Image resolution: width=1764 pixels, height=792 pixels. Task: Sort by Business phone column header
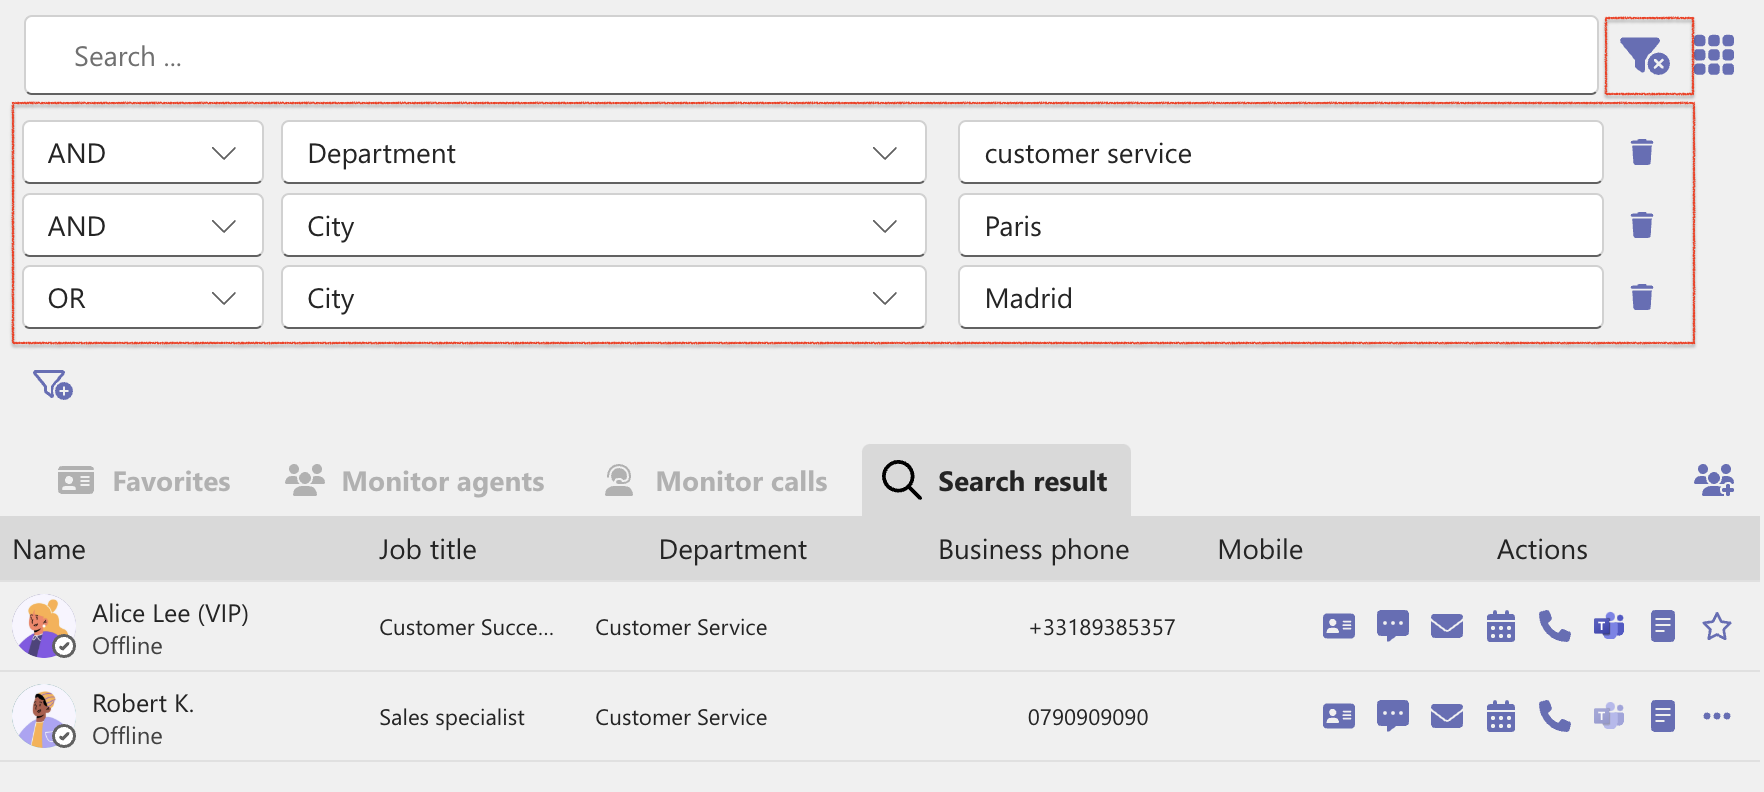pyautogui.click(x=1034, y=549)
